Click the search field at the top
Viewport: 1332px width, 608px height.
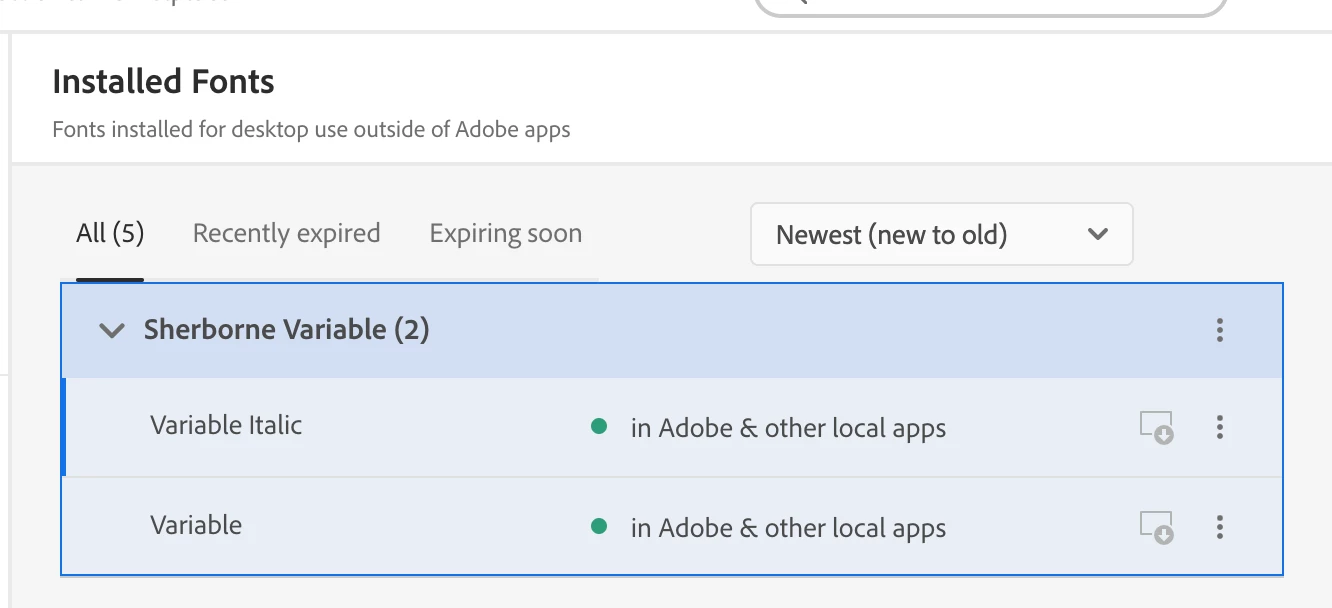coord(990,6)
